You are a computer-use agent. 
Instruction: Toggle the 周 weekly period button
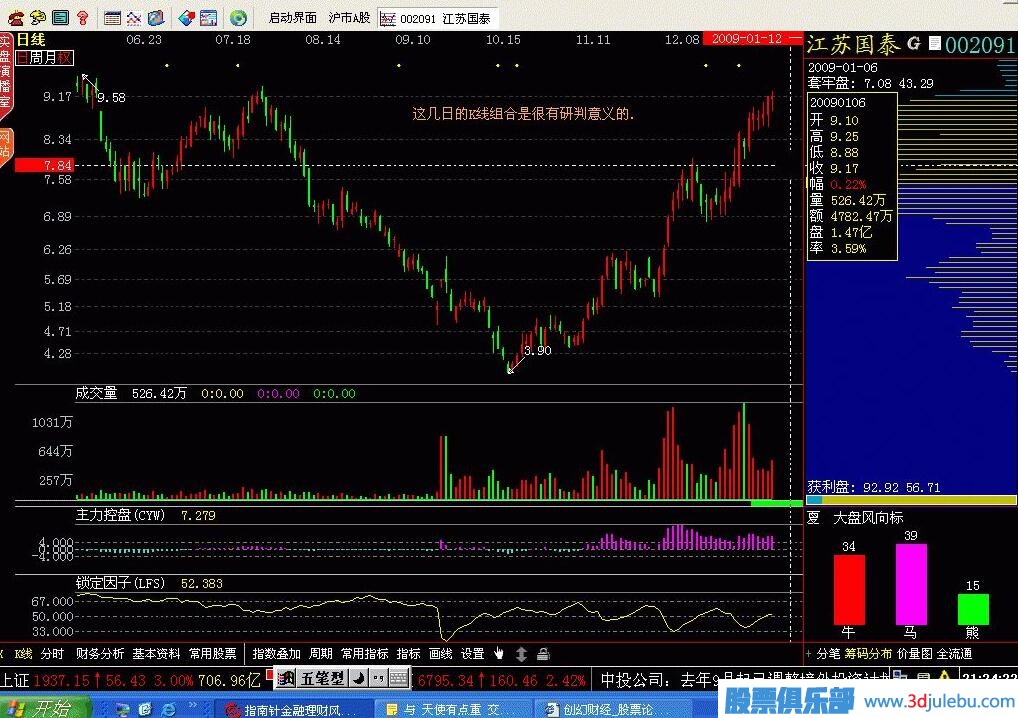click(35, 58)
